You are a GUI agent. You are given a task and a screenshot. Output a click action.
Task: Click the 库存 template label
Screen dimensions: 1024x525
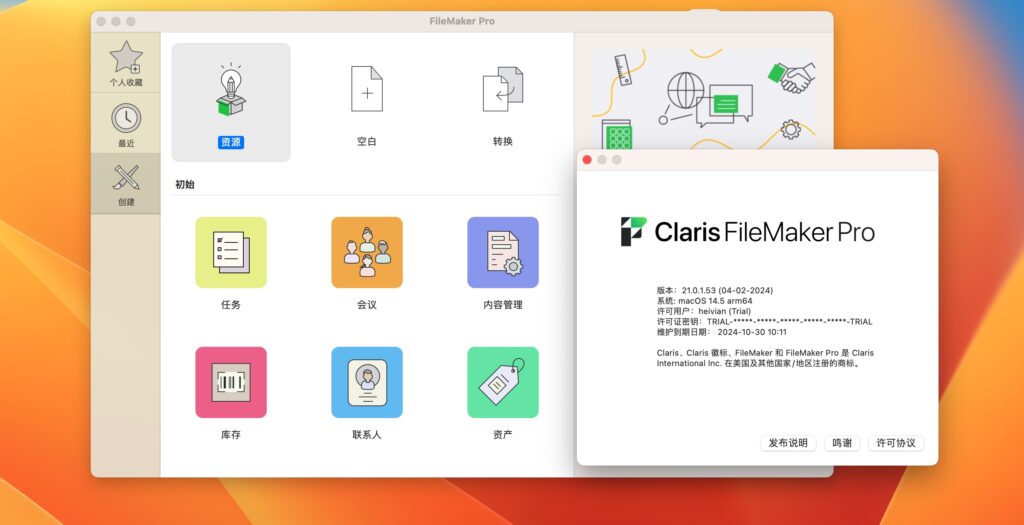tap(231, 435)
